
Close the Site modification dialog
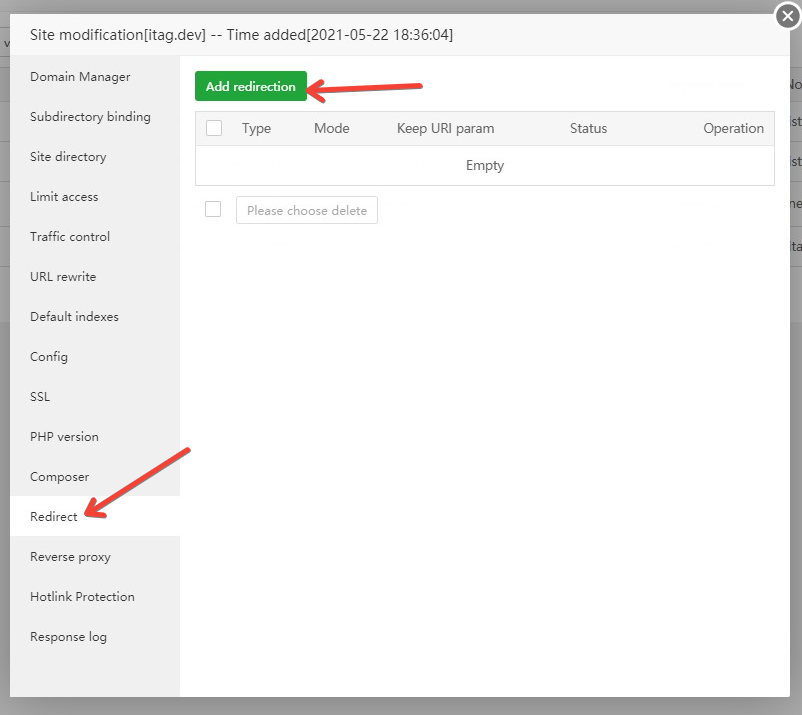788,16
